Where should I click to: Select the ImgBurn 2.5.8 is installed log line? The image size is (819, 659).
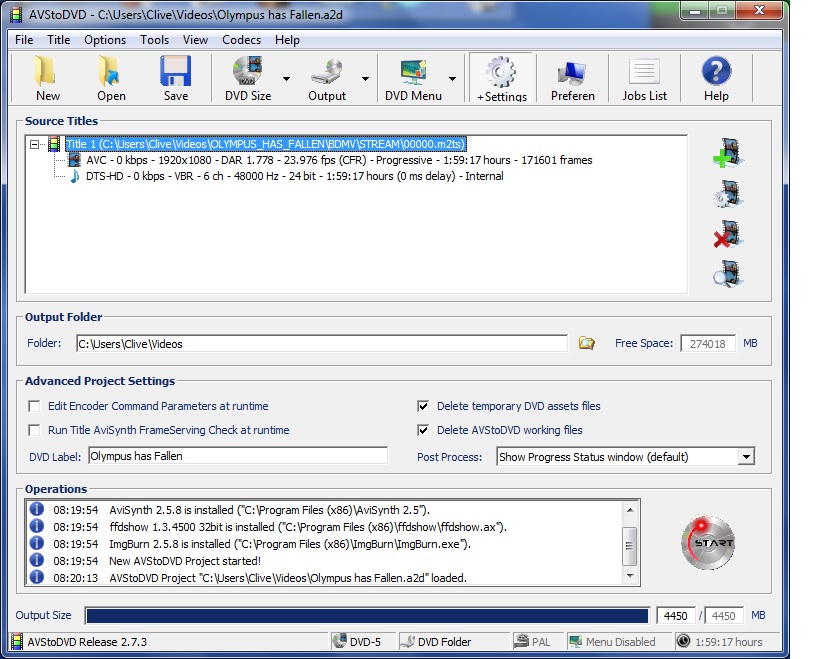coord(290,544)
